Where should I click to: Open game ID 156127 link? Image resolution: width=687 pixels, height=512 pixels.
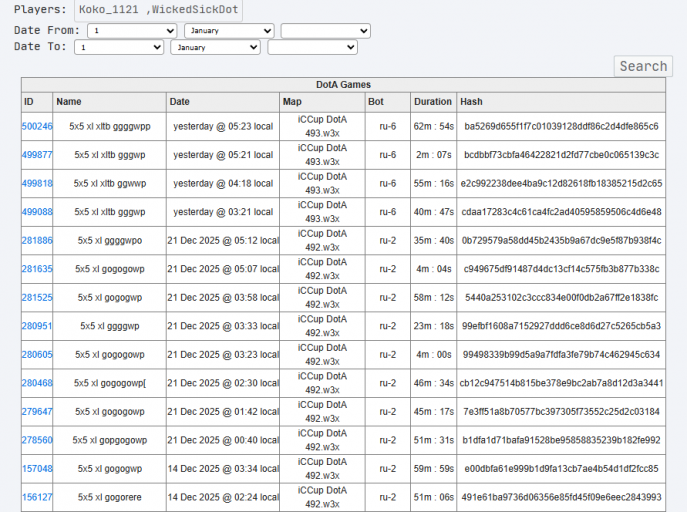pyautogui.click(x=37, y=497)
